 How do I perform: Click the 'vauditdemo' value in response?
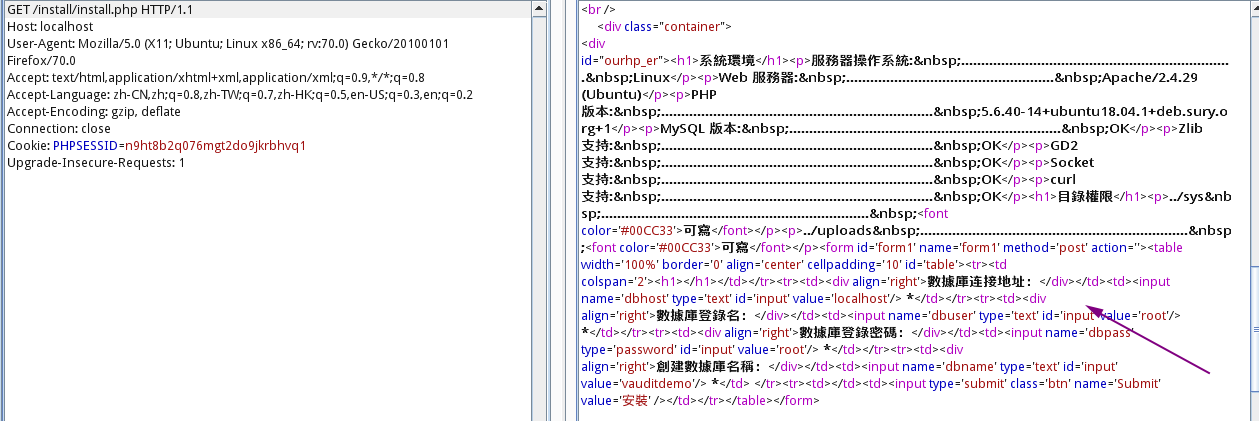[642, 384]
